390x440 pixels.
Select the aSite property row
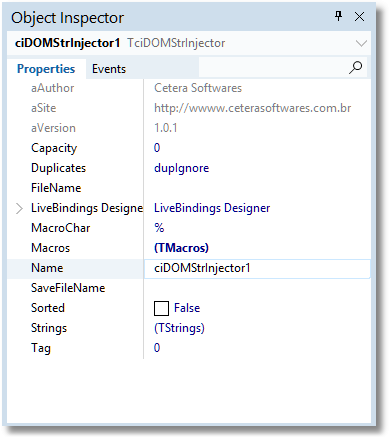[x=43, y=108]
